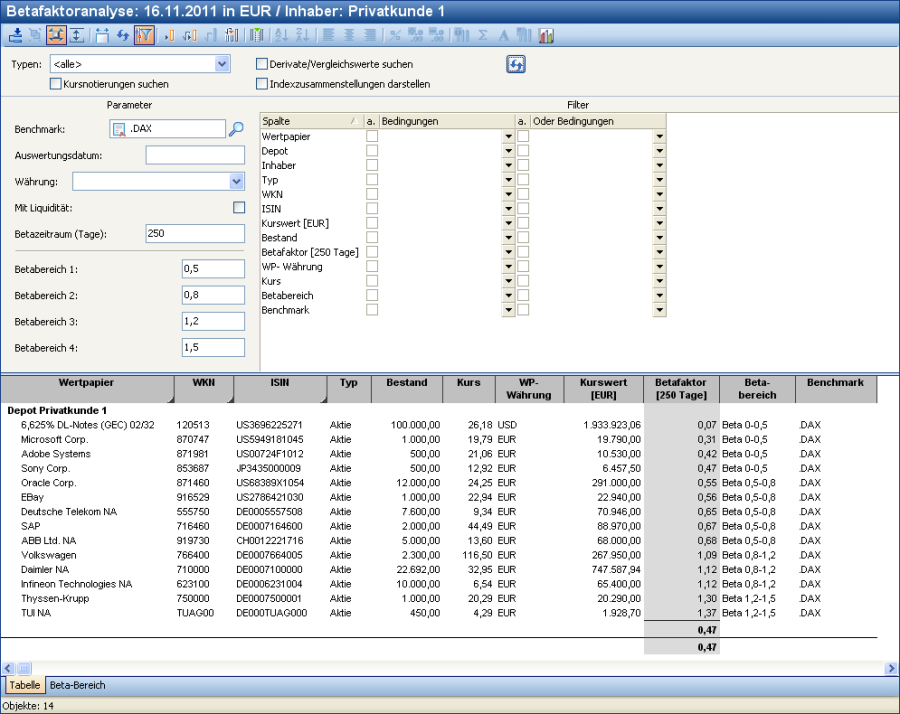Open the Typen dropdown
Image resolution: width=900 pixels, height=714 pixels.
(222, 64)
